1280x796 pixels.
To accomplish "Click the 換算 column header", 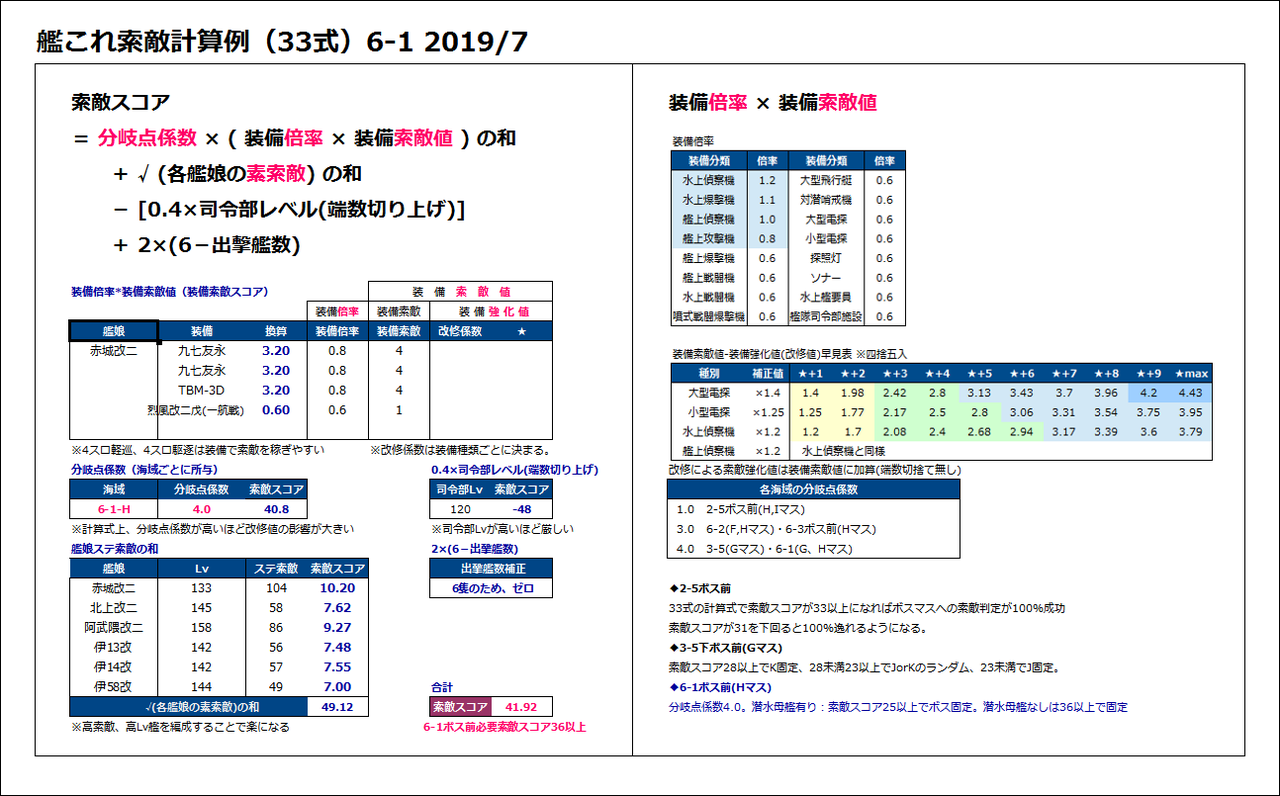I will point(275,331).
